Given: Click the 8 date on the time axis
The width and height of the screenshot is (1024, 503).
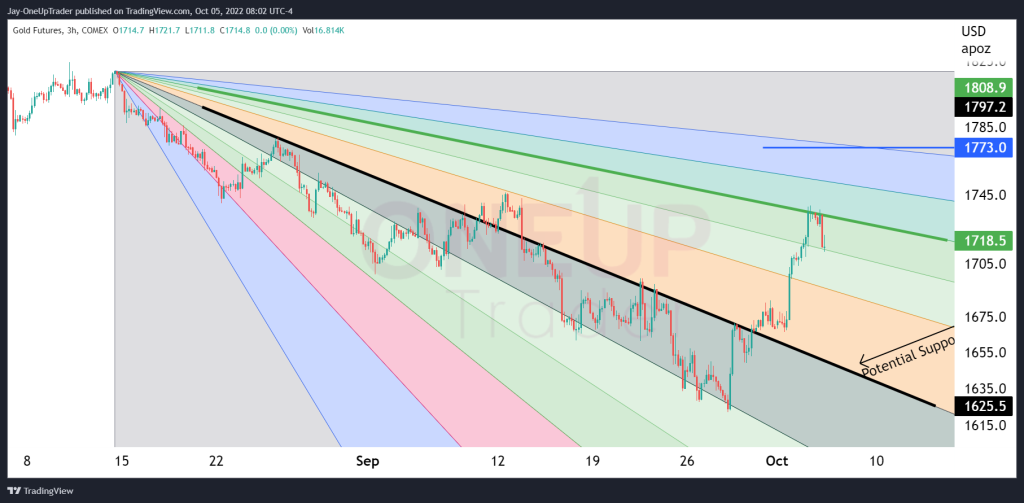Looking at the screenshot, I should click(x=27, y=461).
